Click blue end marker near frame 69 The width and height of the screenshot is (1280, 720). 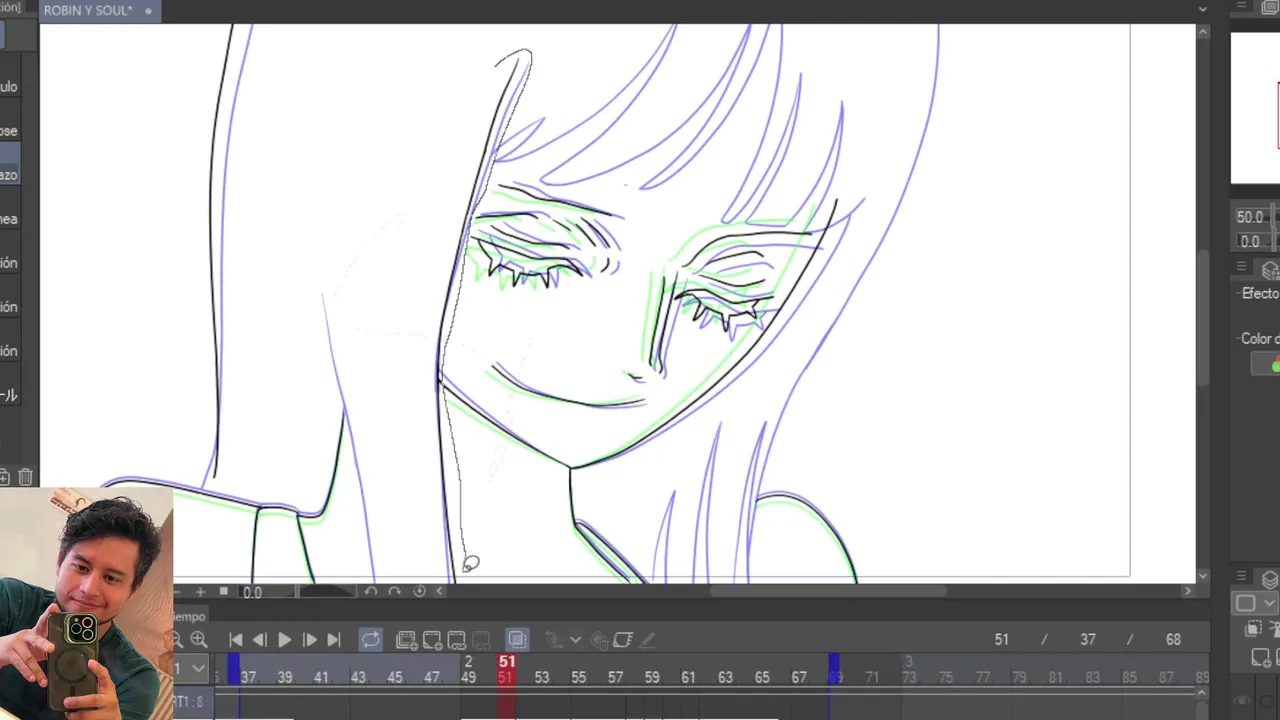pos(833,670)
